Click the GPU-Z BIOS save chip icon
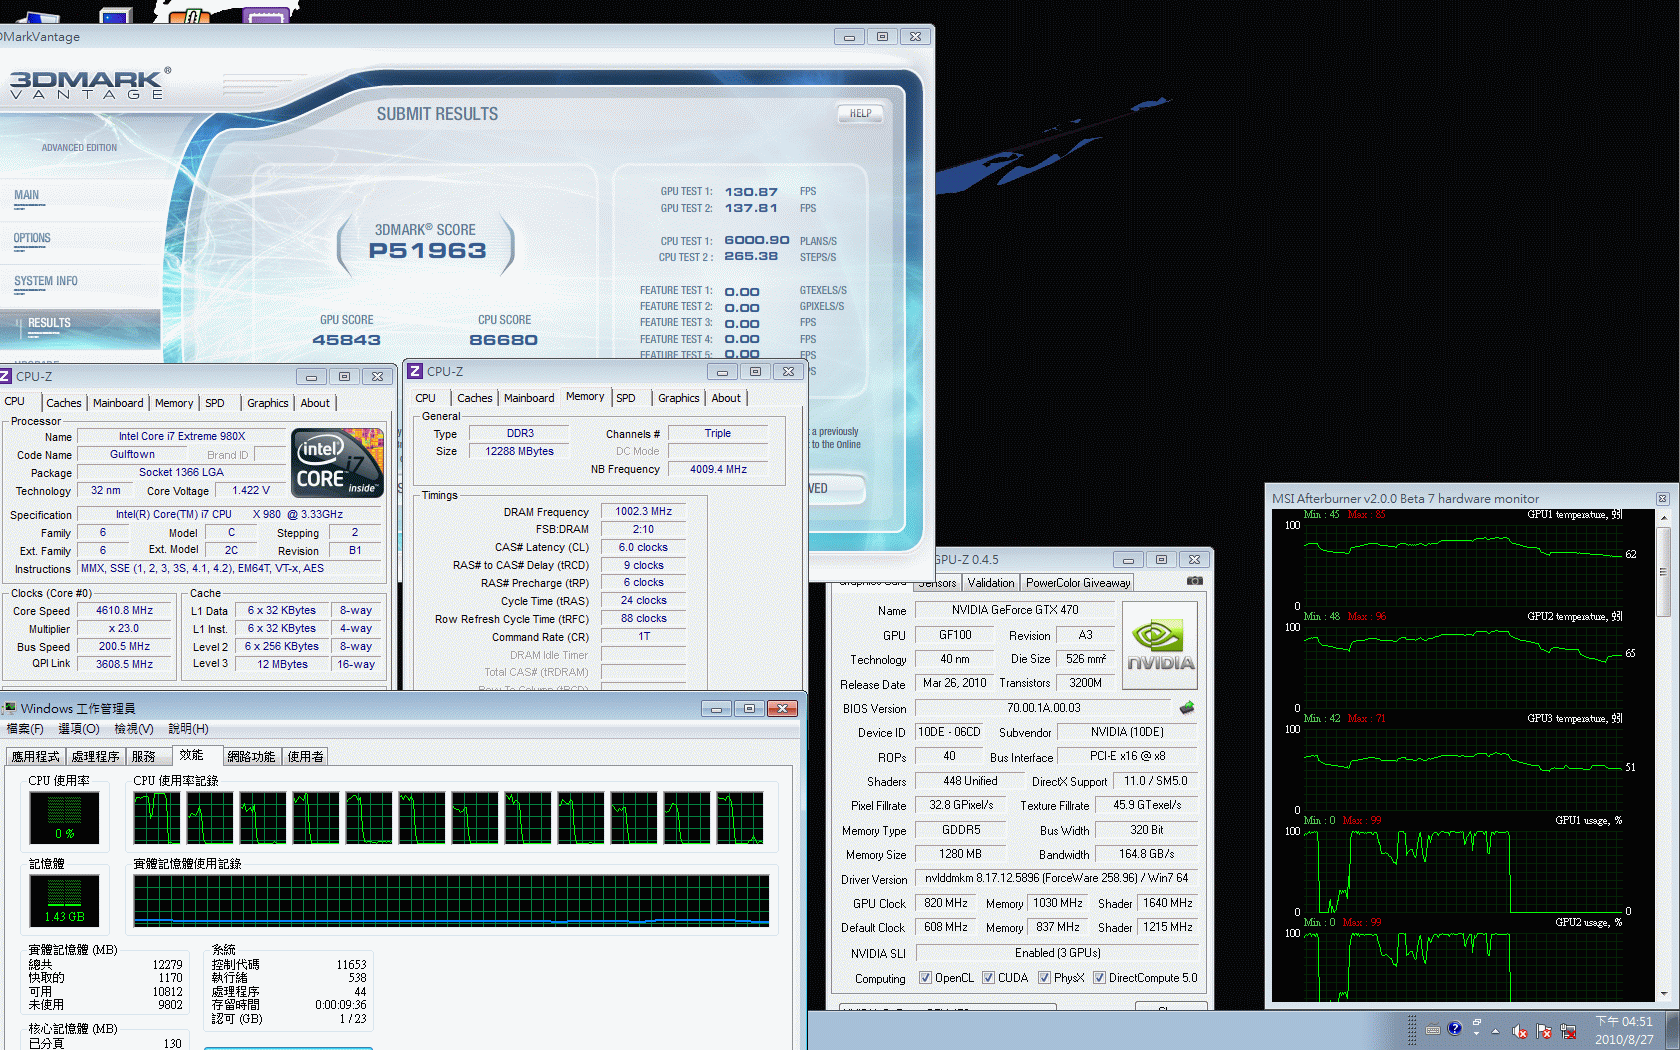This screenshot has height=1050, width=1680. pos(1187,708)
